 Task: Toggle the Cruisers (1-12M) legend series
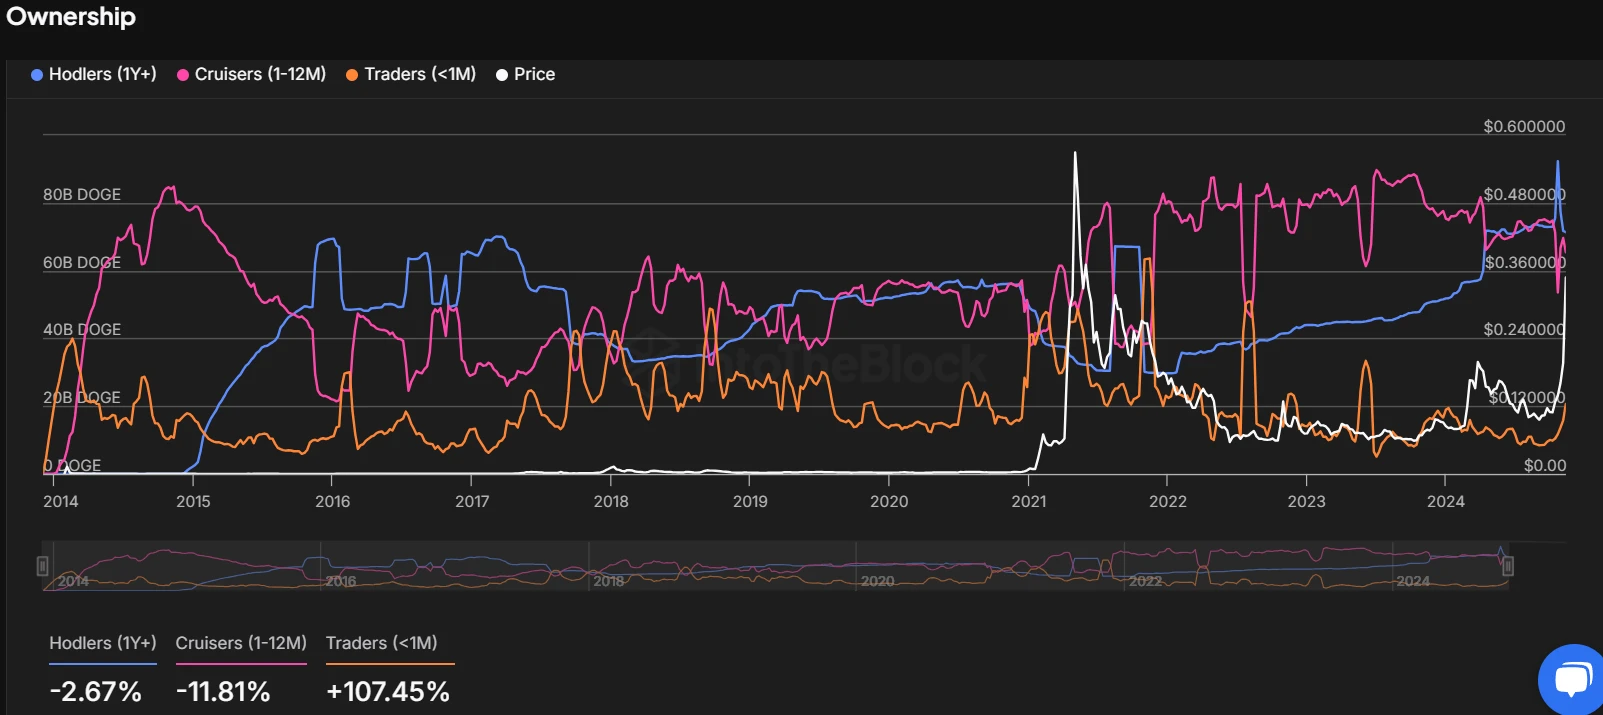coord(252,74)
